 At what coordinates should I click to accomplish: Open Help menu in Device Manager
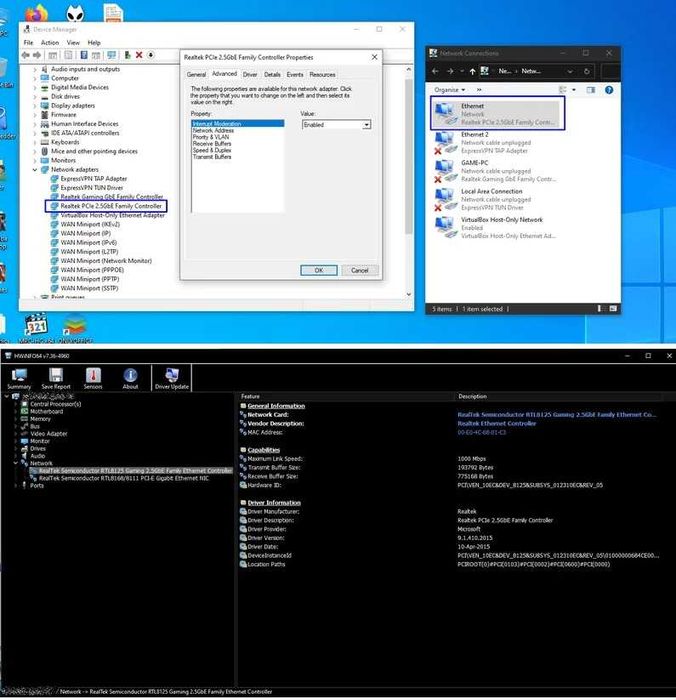pos(94,42)
